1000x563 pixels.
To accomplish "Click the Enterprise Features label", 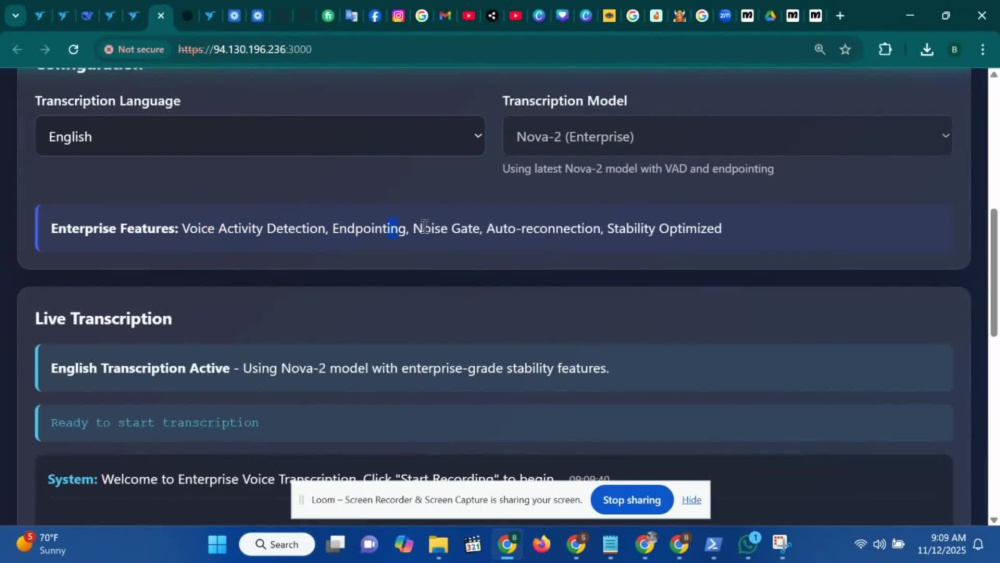I will pos(114,228).
